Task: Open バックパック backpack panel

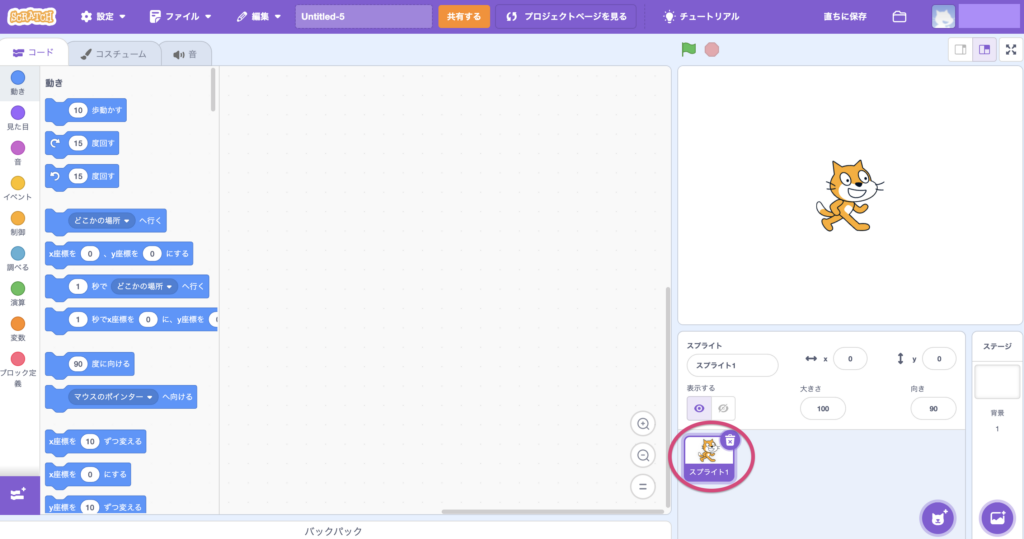Action: [x=334, y=531]
